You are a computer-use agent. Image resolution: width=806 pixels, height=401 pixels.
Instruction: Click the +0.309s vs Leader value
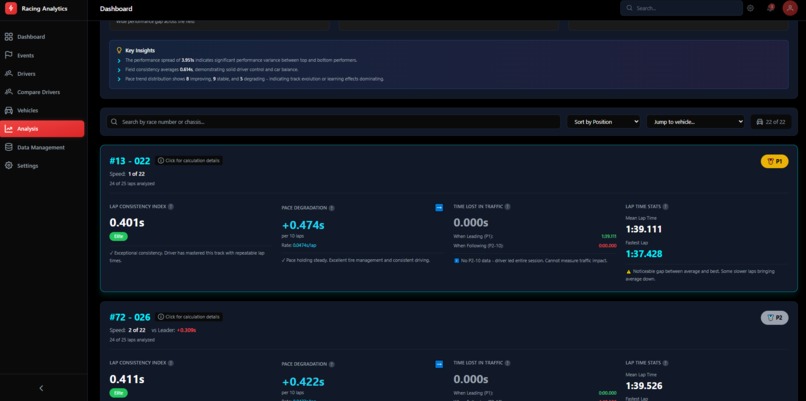(x=186, y=330)
